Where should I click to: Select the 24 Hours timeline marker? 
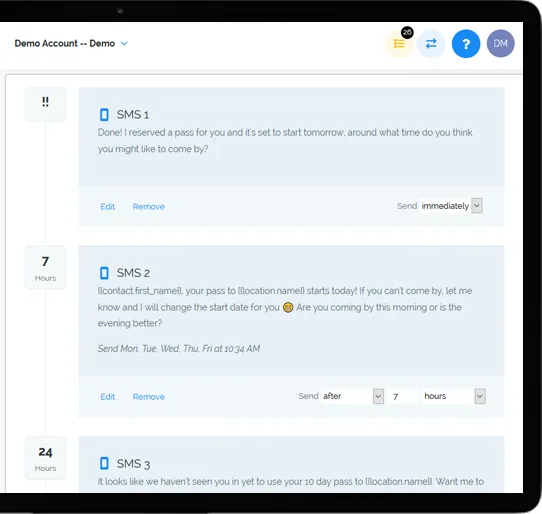45,458
